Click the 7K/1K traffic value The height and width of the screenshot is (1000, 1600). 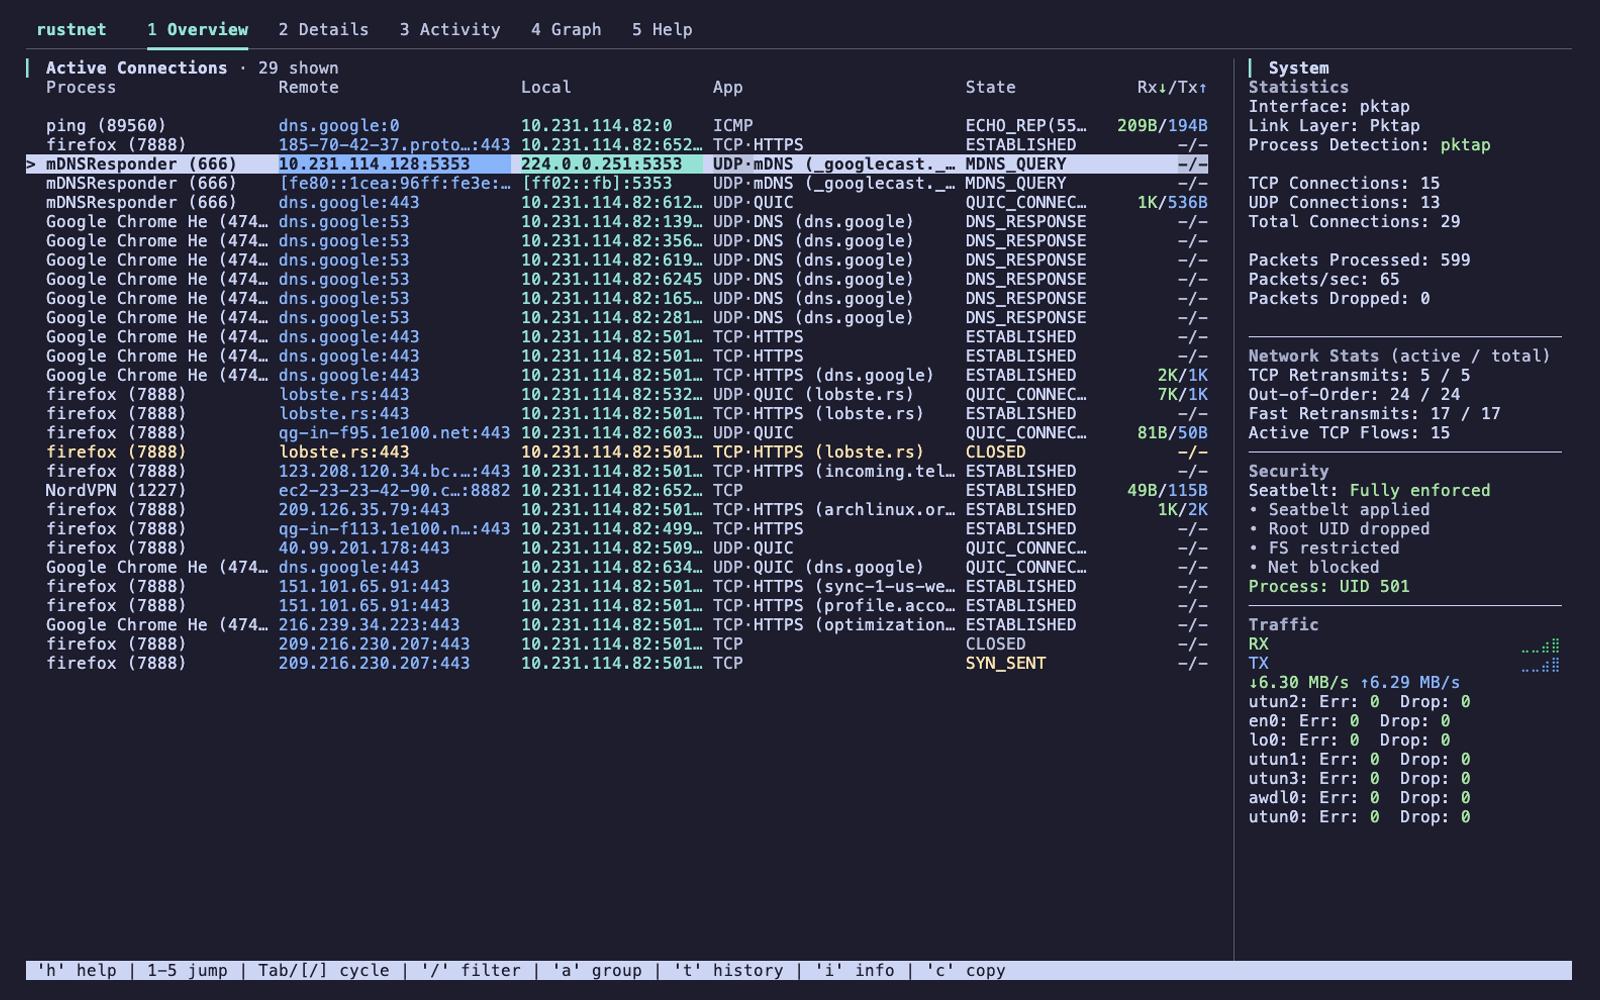click(x=1182, y=394)
